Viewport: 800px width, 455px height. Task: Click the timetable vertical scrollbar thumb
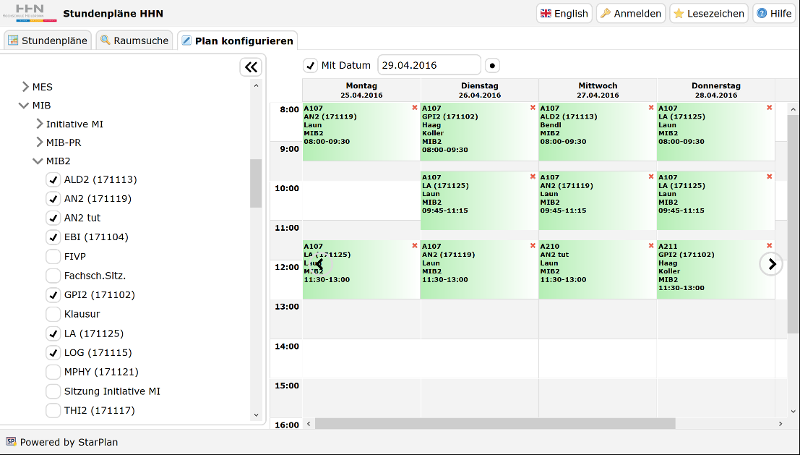click(792, 224)
